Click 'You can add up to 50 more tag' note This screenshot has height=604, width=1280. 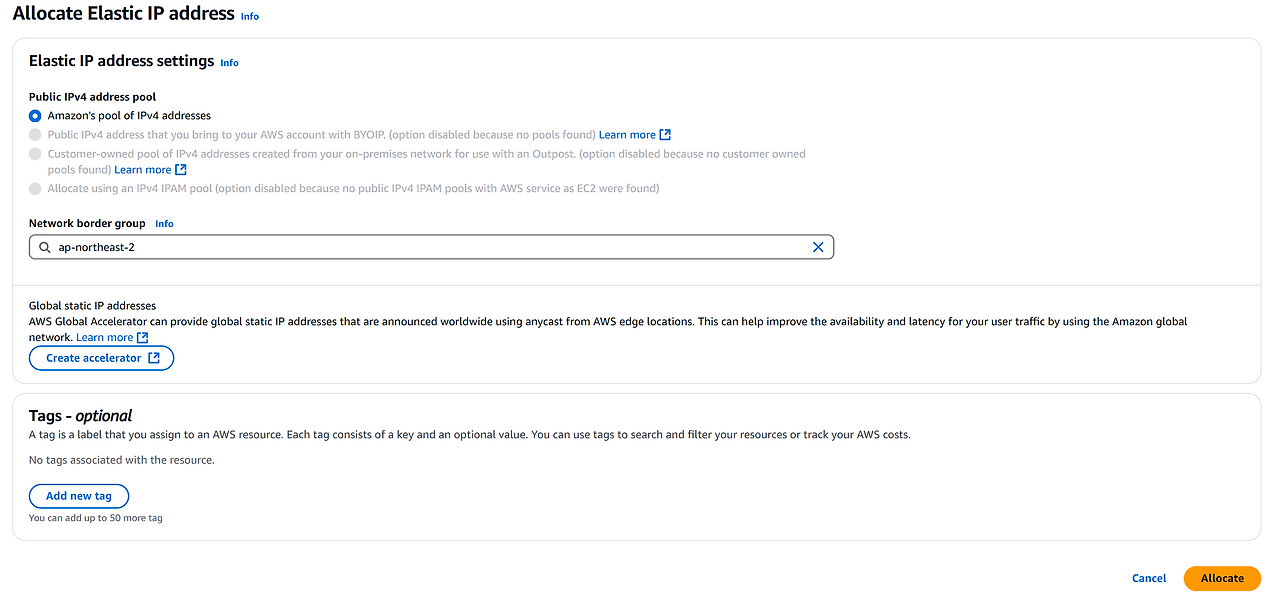[96, 518]
